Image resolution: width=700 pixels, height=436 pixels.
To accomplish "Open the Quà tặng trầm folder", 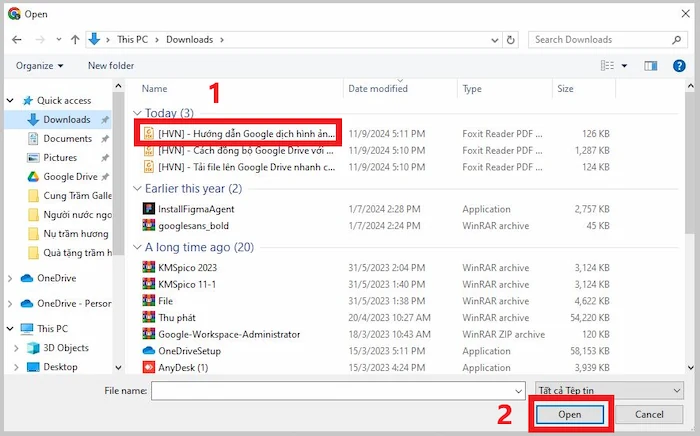I will 77,253.
